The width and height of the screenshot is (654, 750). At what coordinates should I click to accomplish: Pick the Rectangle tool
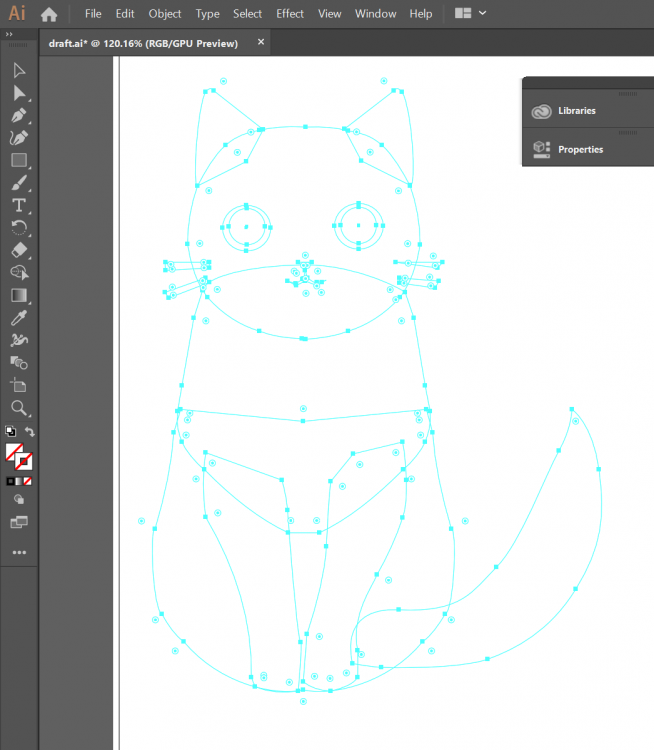point(18,160)
